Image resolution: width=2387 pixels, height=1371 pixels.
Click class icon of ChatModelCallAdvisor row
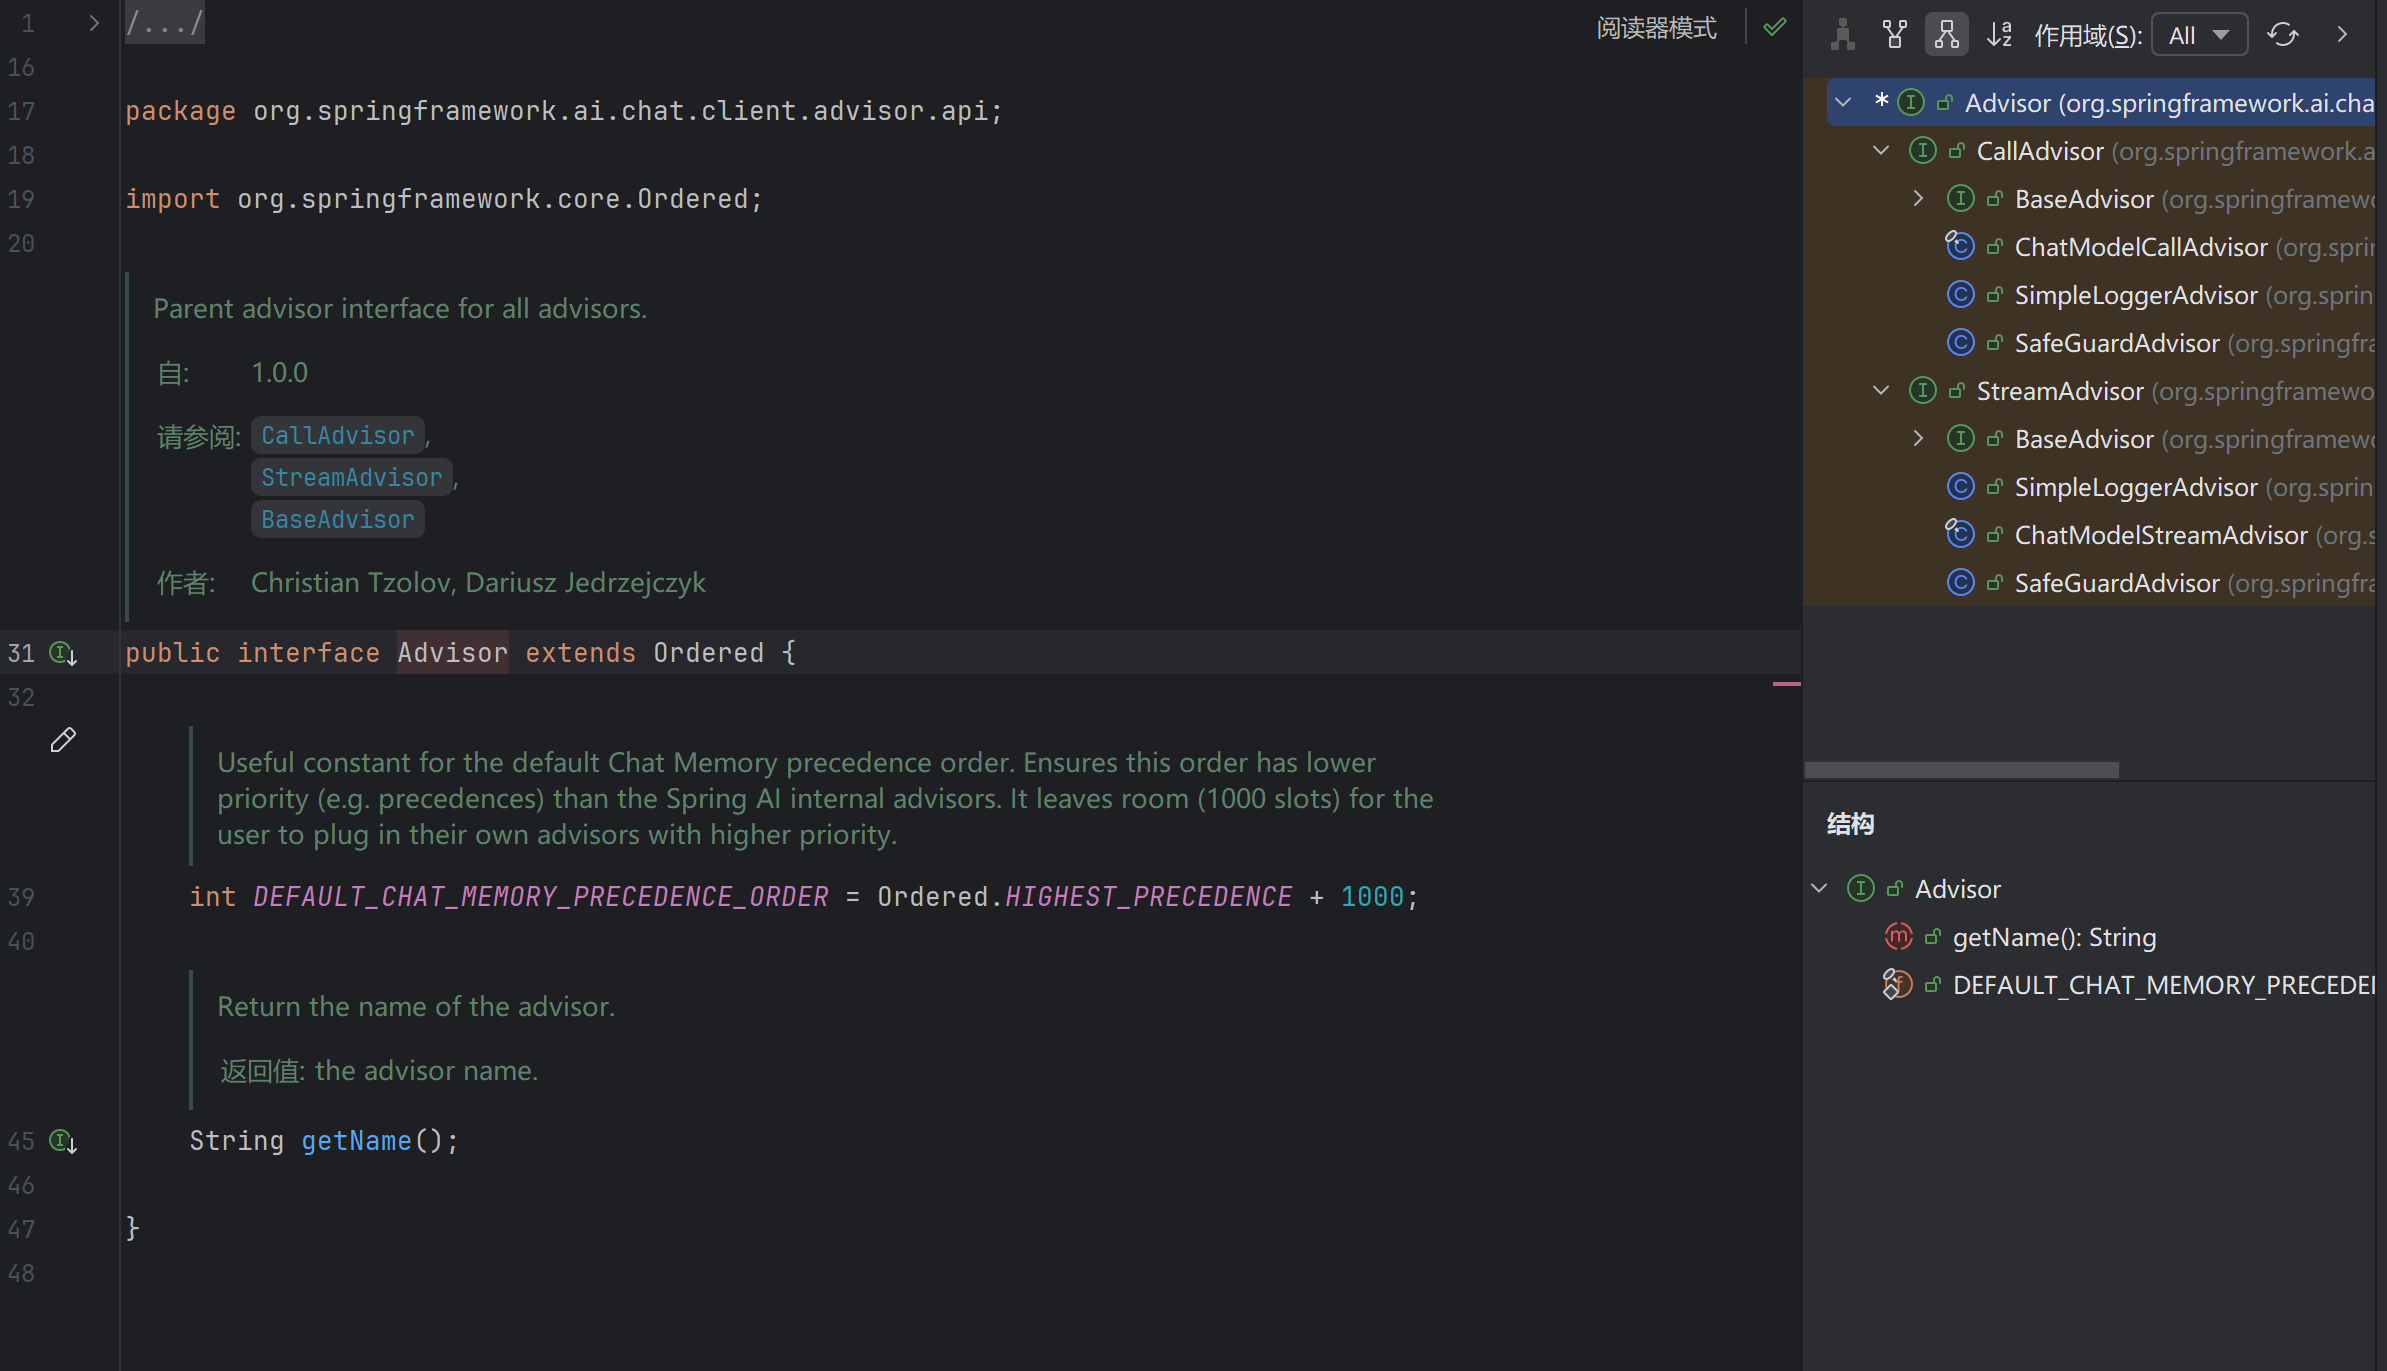(x=1960, y=246)
